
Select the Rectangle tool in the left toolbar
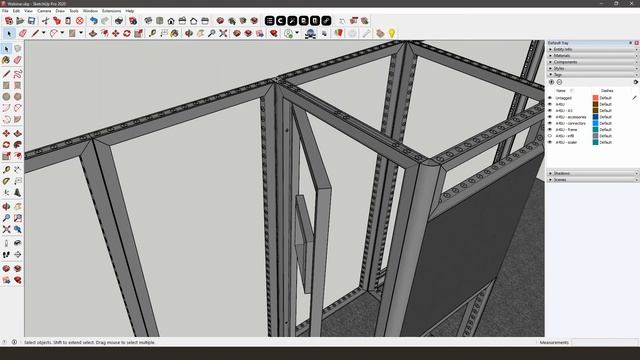(x=6, y=85)
